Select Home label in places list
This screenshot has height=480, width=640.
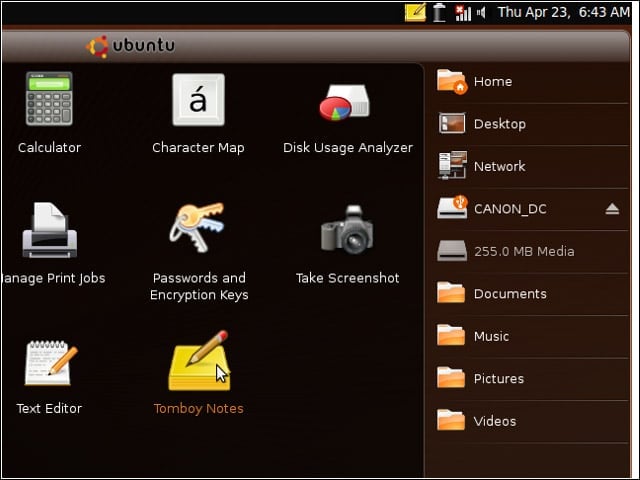pos(493,82)
